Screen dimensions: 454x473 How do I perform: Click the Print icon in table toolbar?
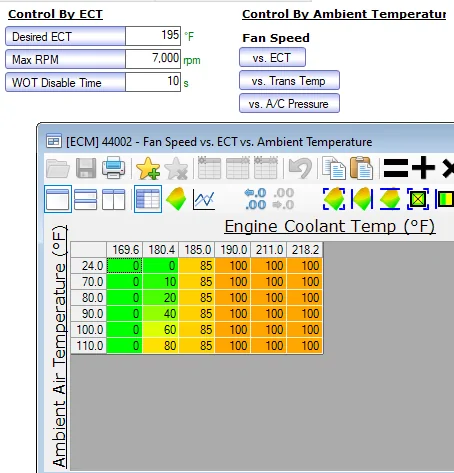coord(114,168)
